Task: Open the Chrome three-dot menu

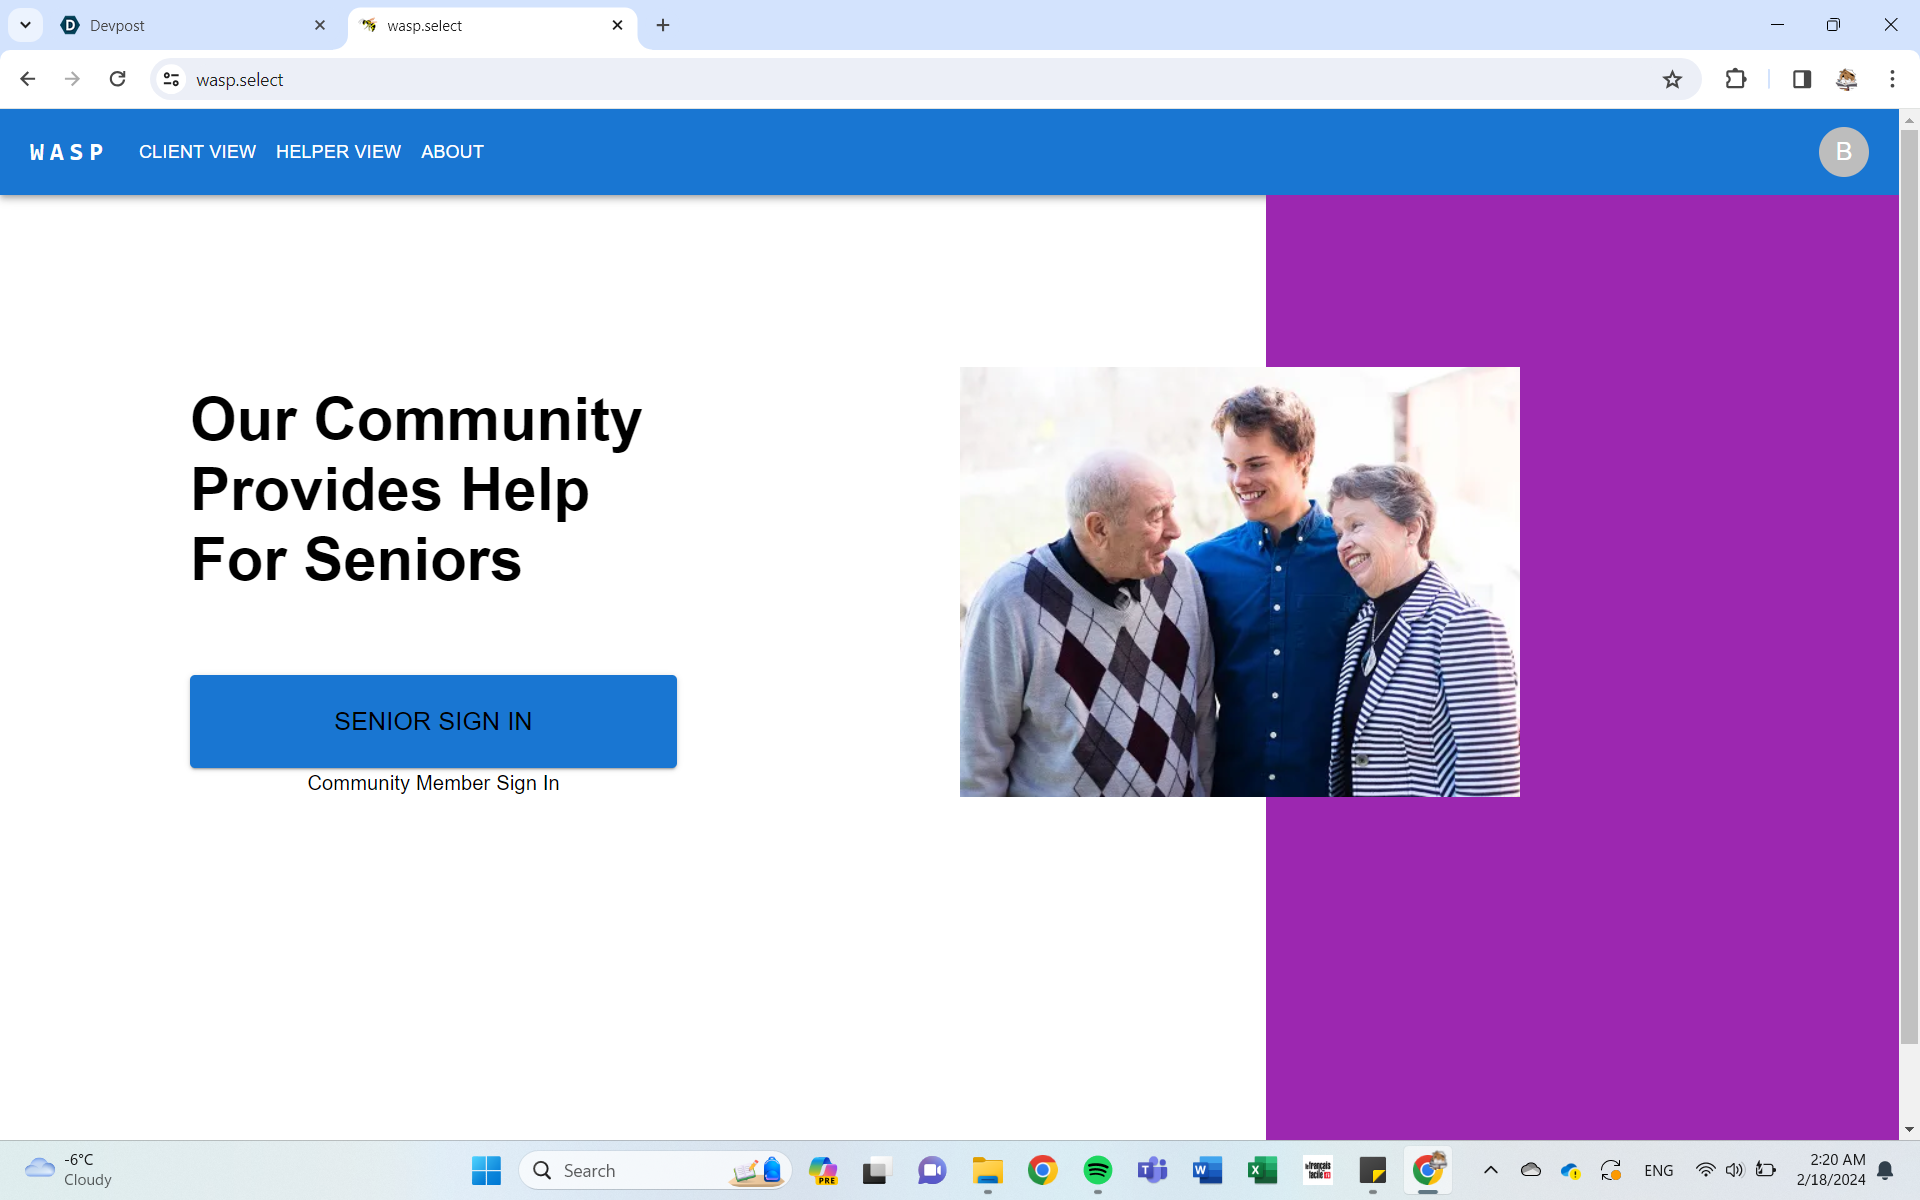Action: pyautogui.click(x=1892, y=80)
